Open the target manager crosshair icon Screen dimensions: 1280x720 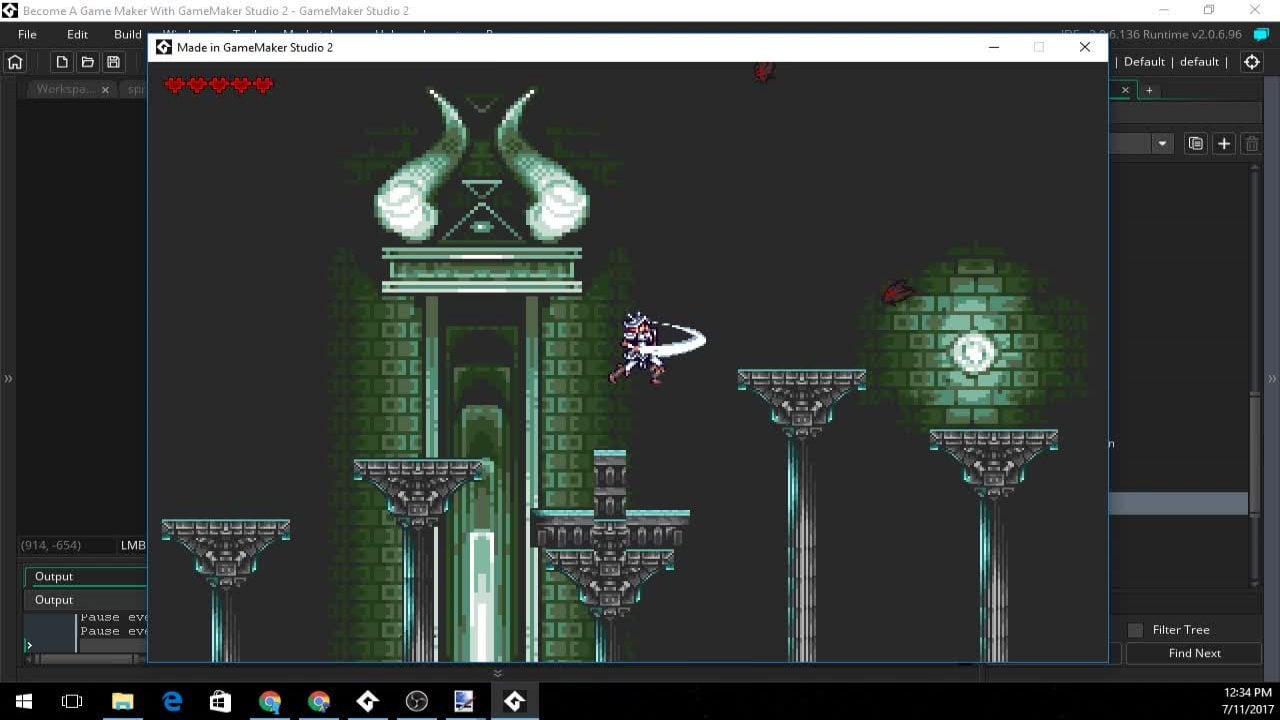click(x=1251, y=62)
